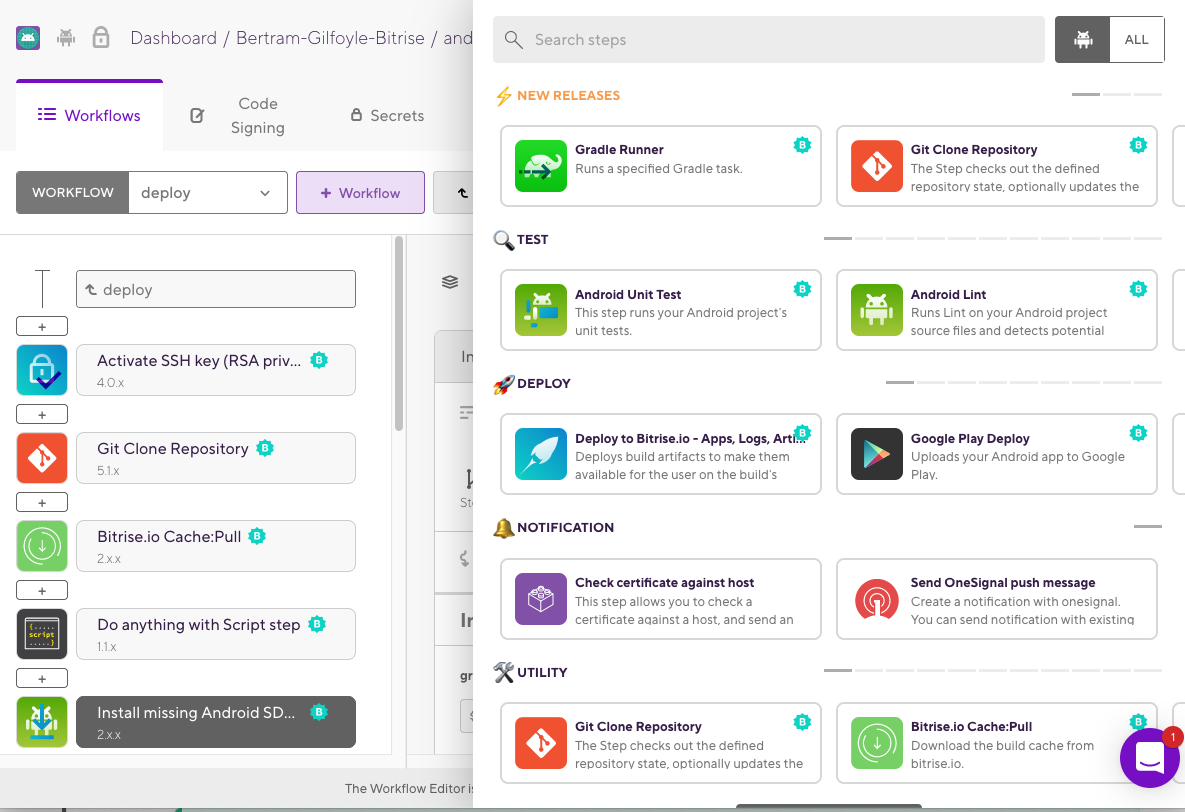Image resolution: width=1185 pixels, height=812 pixels.
Task: Open the Dashboard breadcrumb link
Action: tap(173, 38)
